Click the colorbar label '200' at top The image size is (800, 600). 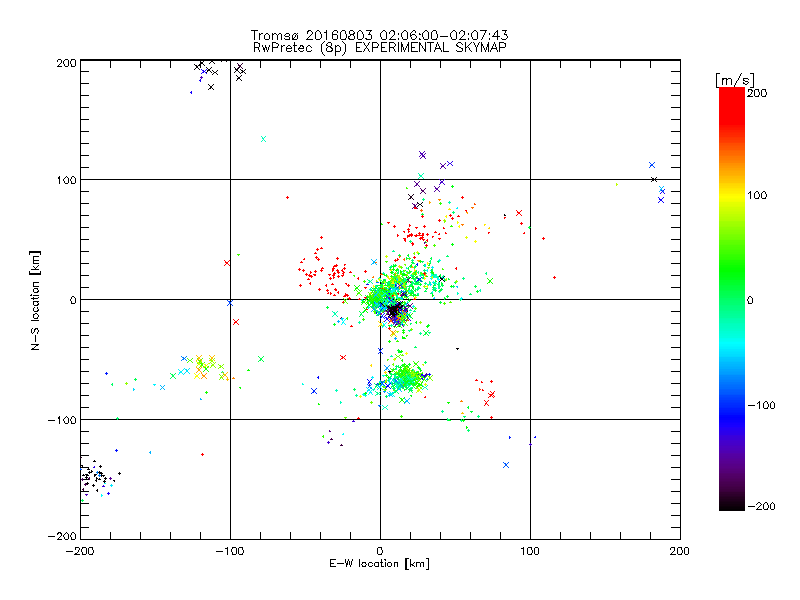pos(757,93)
